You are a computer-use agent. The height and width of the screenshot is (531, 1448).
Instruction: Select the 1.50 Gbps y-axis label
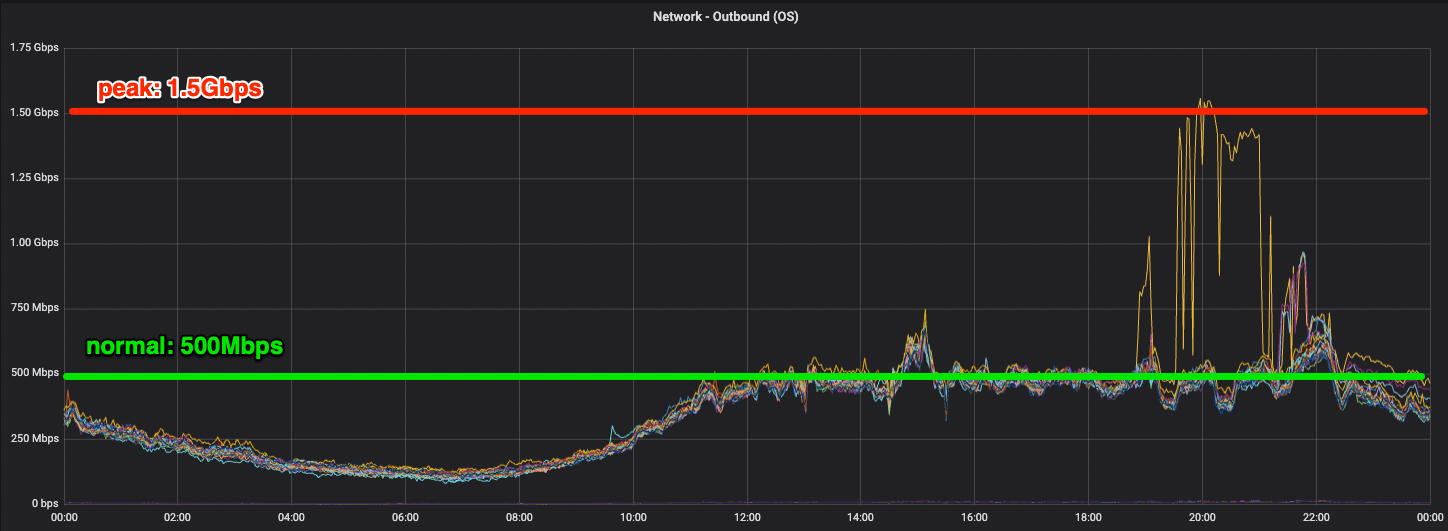(x=34, y=113)
